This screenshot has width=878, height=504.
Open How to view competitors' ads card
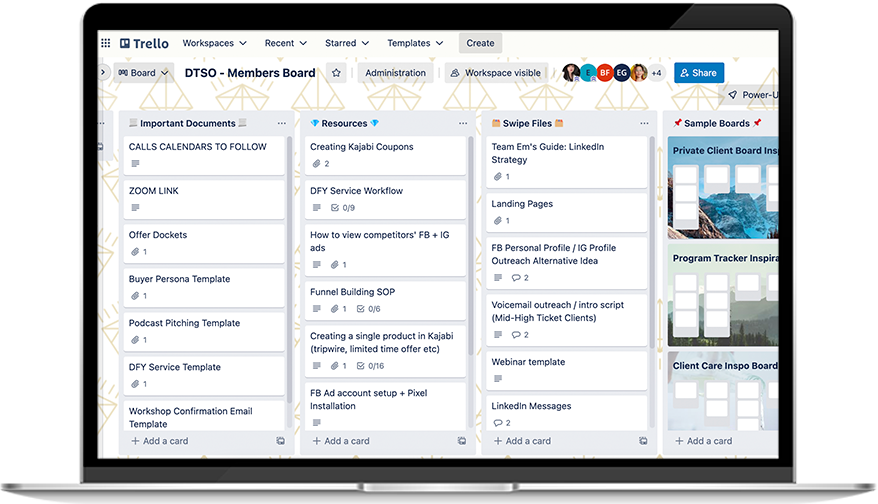click(385, 250)
